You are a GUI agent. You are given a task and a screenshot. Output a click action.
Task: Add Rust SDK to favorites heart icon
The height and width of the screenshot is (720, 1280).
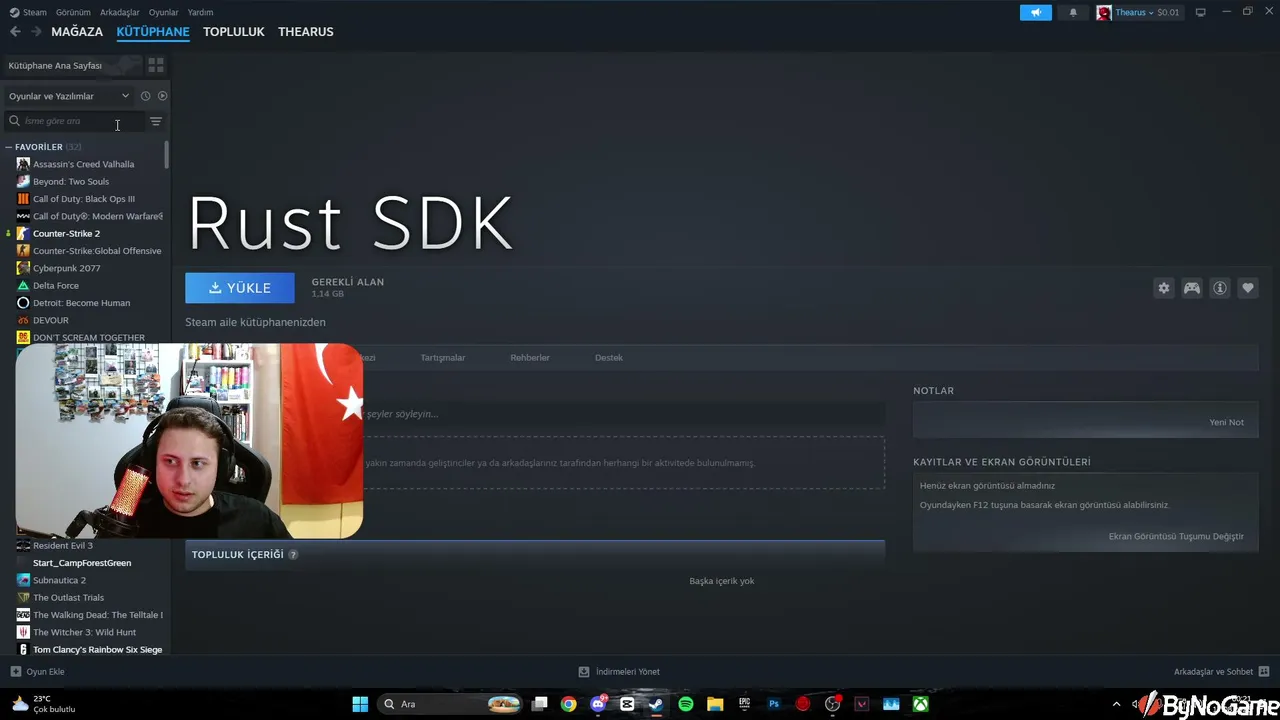[x=1248, y=288]
